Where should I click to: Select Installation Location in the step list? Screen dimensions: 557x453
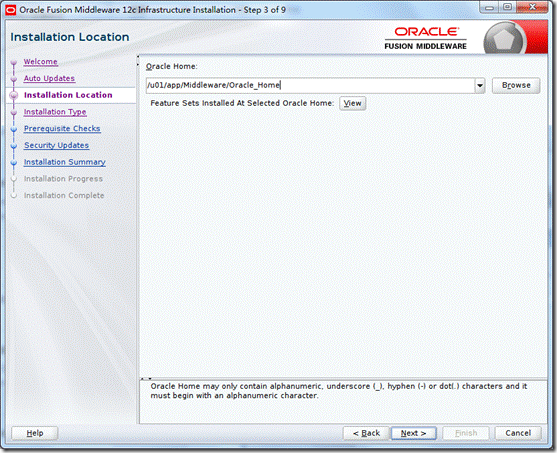[68, 95]
